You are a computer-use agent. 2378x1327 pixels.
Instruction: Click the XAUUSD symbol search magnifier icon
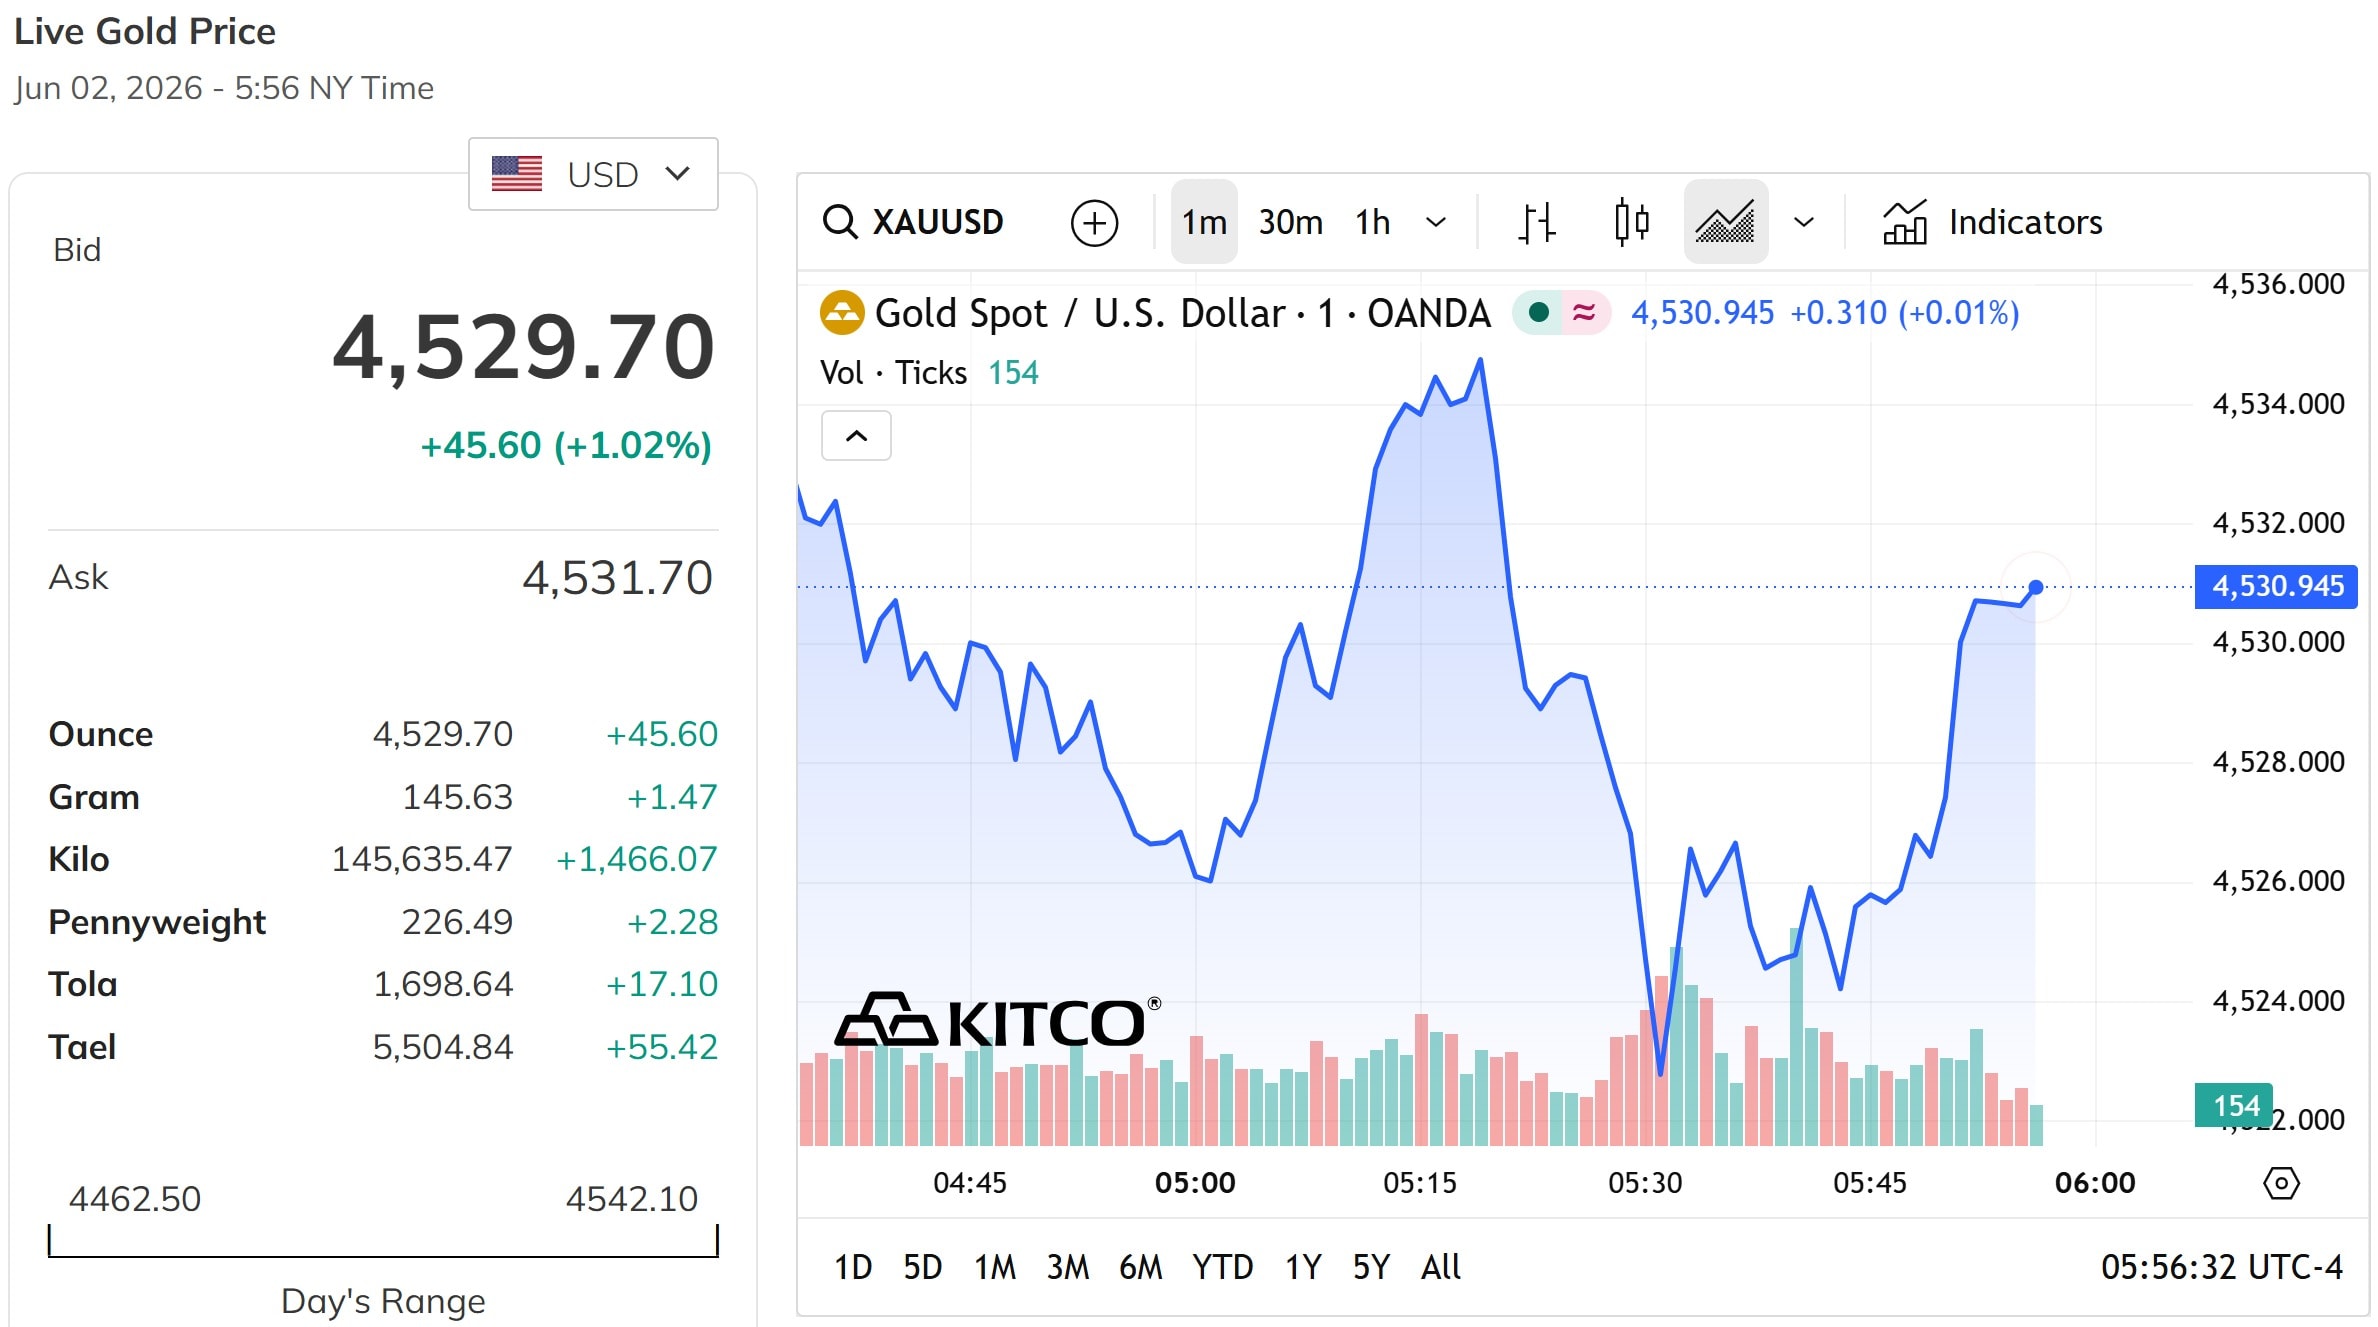coord(840,222)
